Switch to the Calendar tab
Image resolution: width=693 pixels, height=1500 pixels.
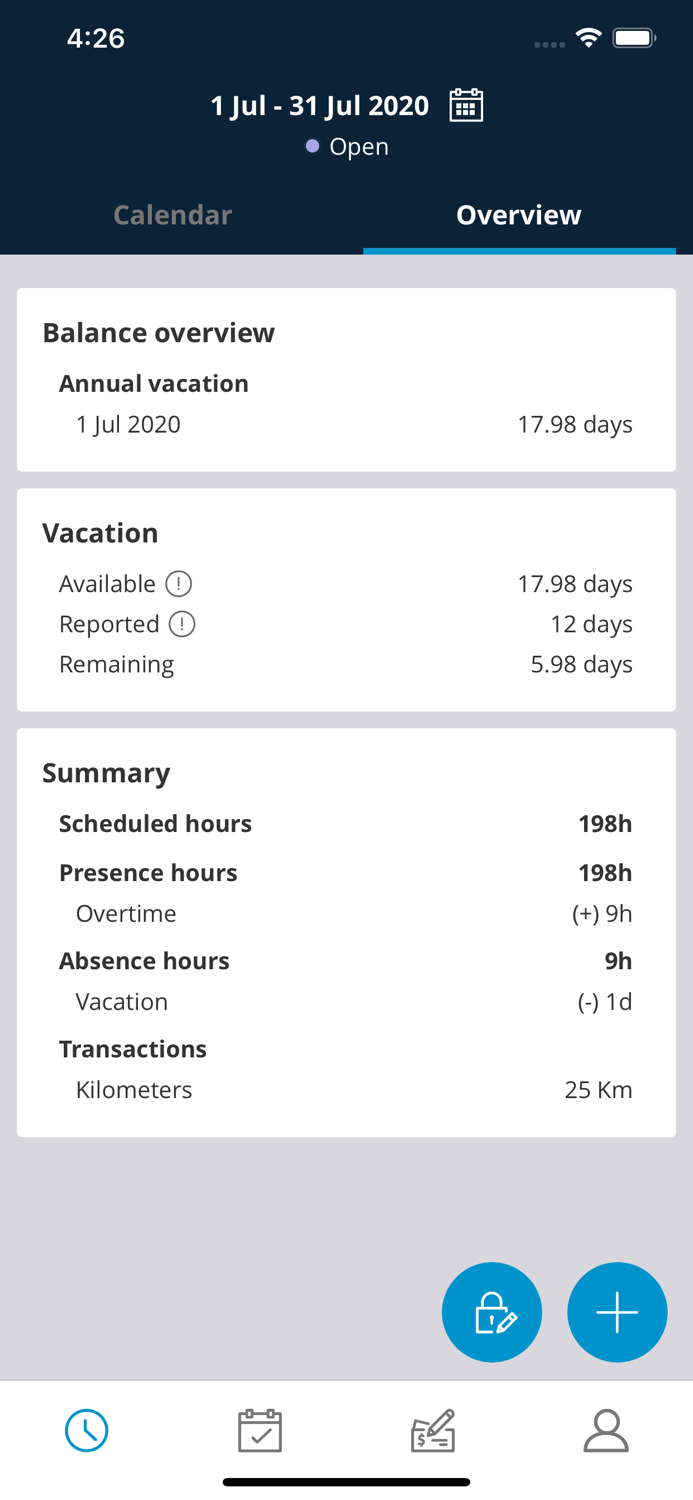pos(172,214)
